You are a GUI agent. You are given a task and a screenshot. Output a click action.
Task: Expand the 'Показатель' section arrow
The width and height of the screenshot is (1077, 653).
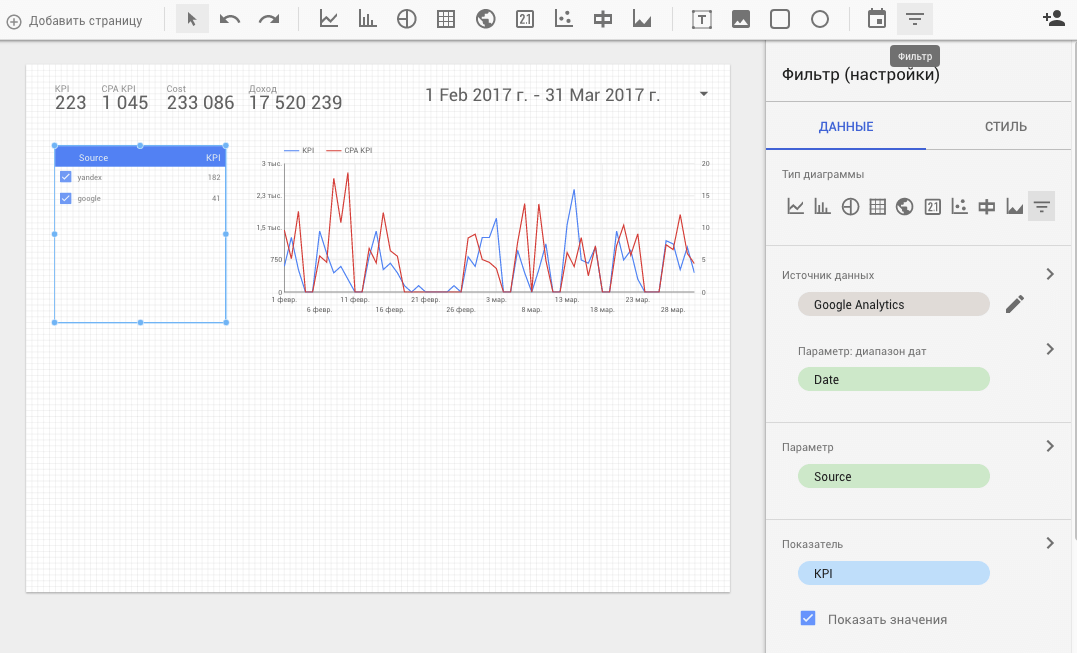point(1049,543)
